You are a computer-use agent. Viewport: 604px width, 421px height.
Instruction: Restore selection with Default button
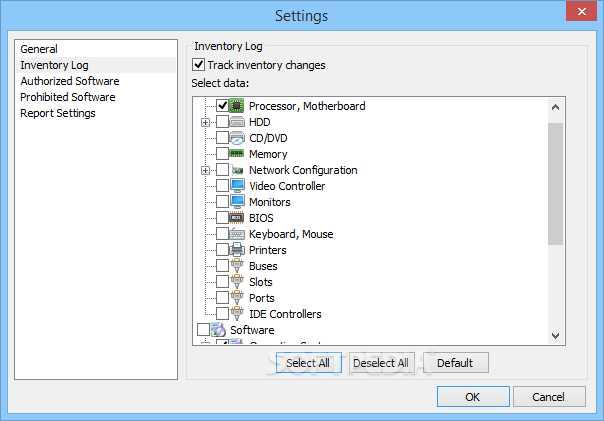[x=456, y=362]
